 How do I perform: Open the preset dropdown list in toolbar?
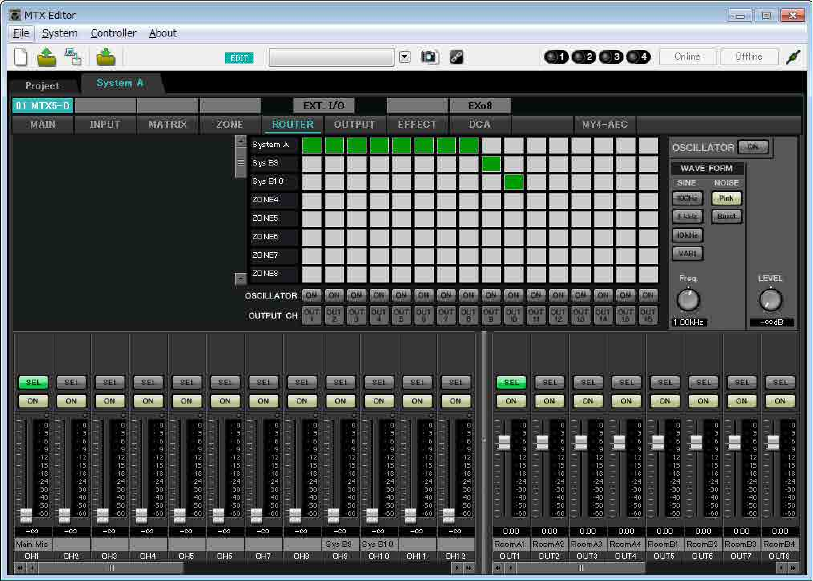tap(405, 57)
